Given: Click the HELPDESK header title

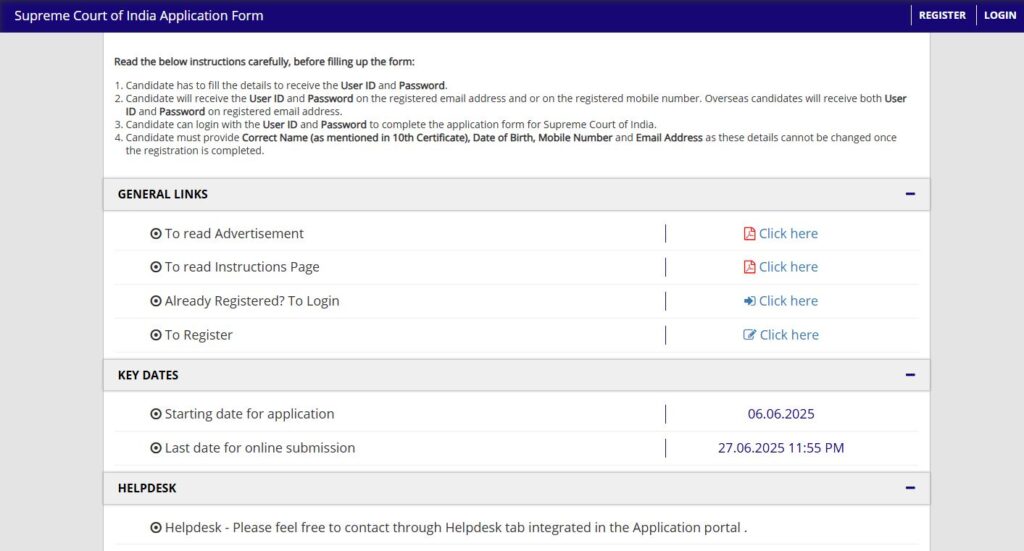Looking at the screenshot, I should [x=147, y=488].
